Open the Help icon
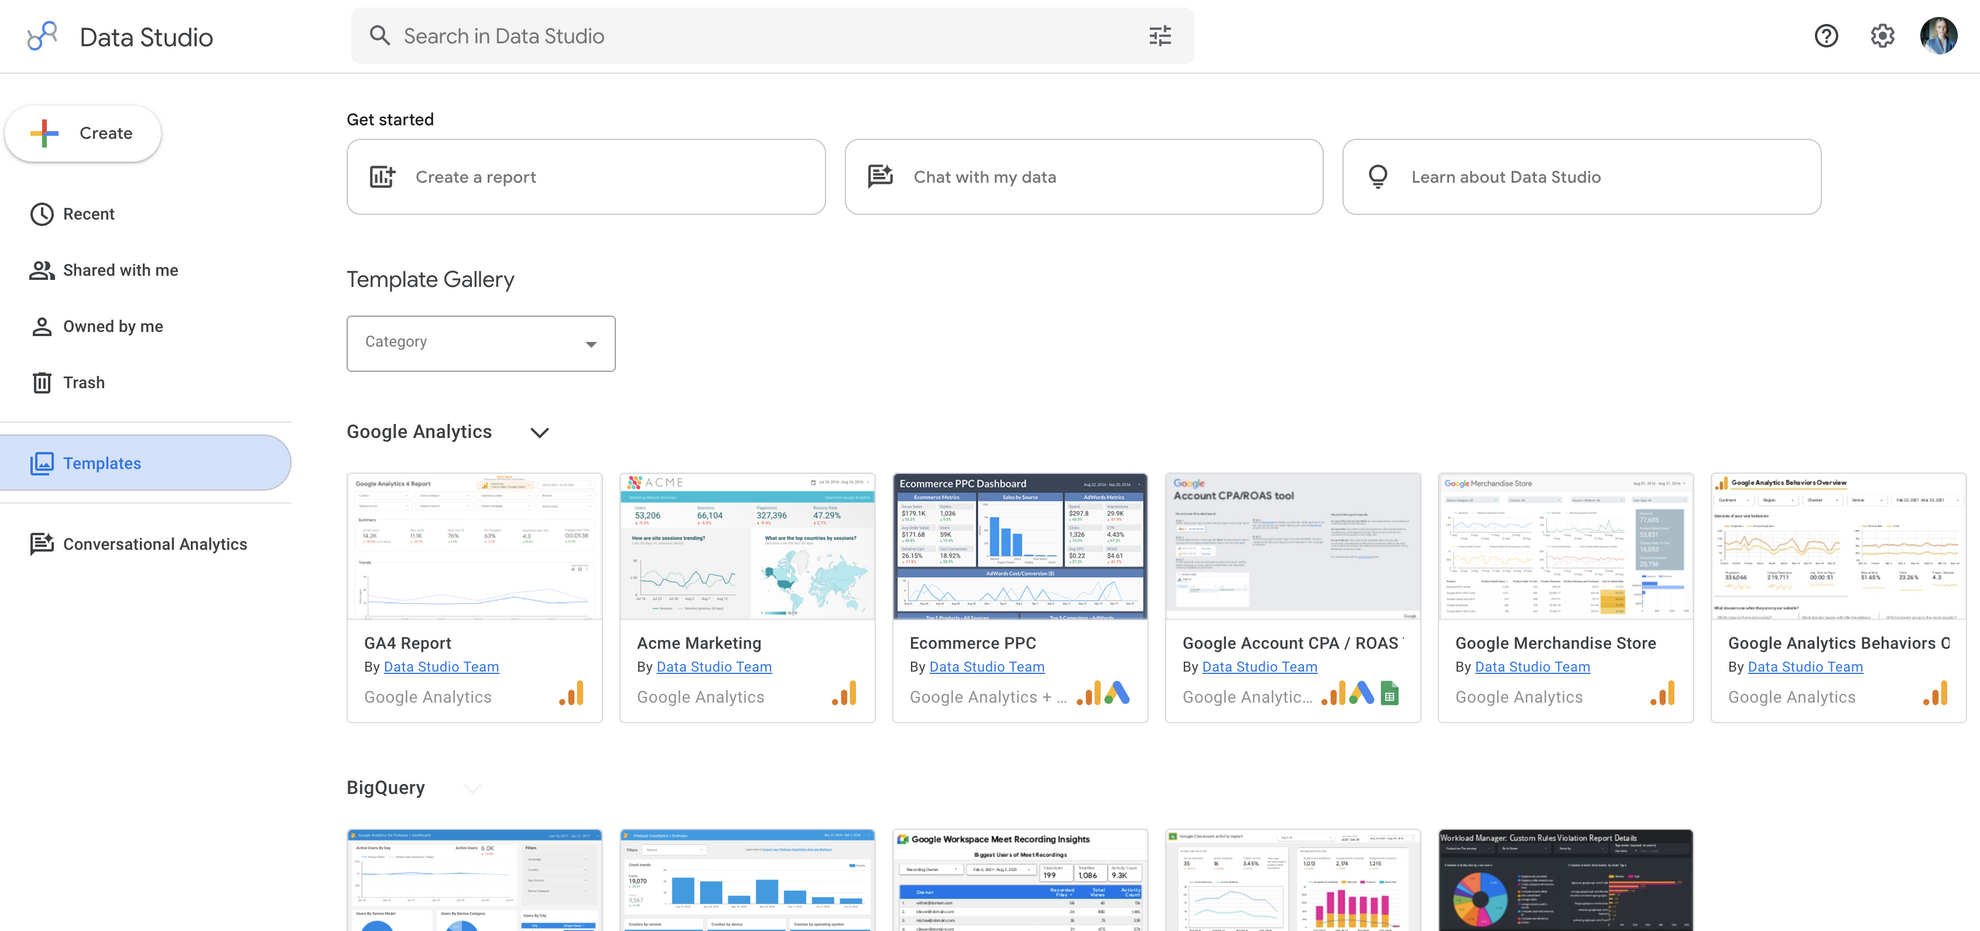The height and width of the screenshot is (931, 1980). click(1826, 36)
